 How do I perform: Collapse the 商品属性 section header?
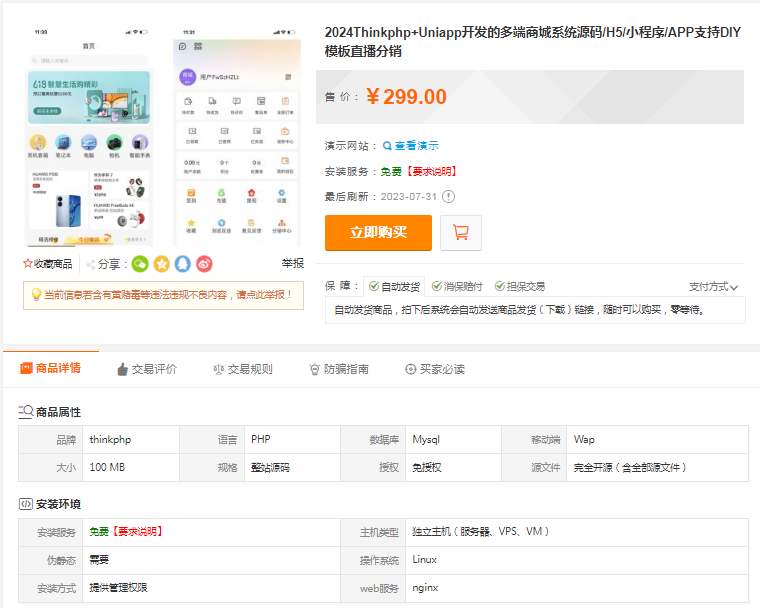tap(50, 412)
